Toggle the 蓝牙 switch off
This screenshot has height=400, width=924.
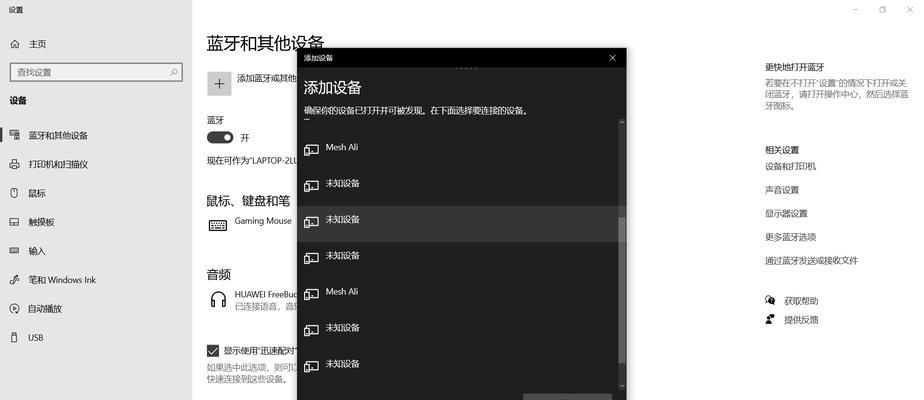tap(220, 137)
